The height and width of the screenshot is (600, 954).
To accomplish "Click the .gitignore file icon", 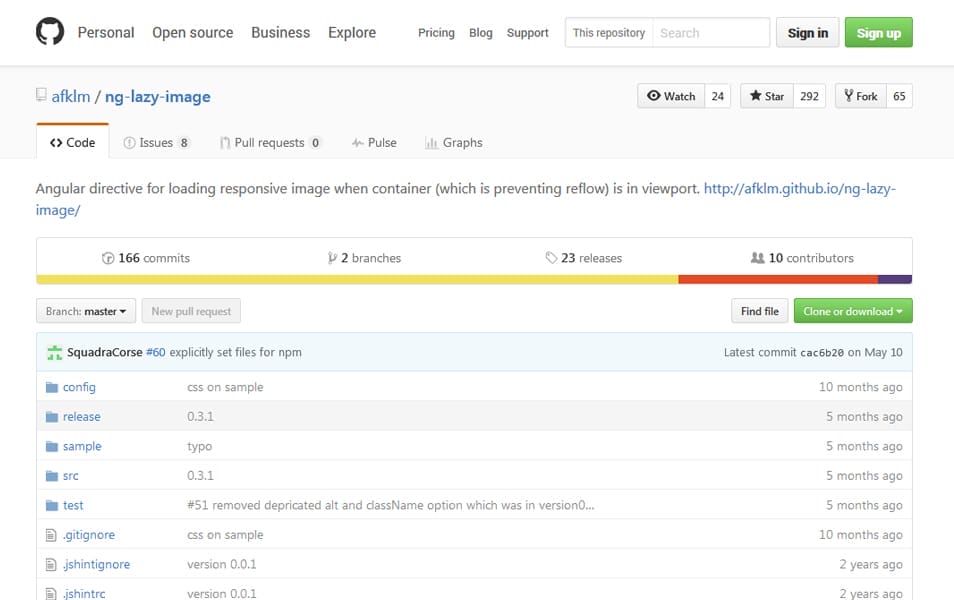I will click(x=52, y=535).
